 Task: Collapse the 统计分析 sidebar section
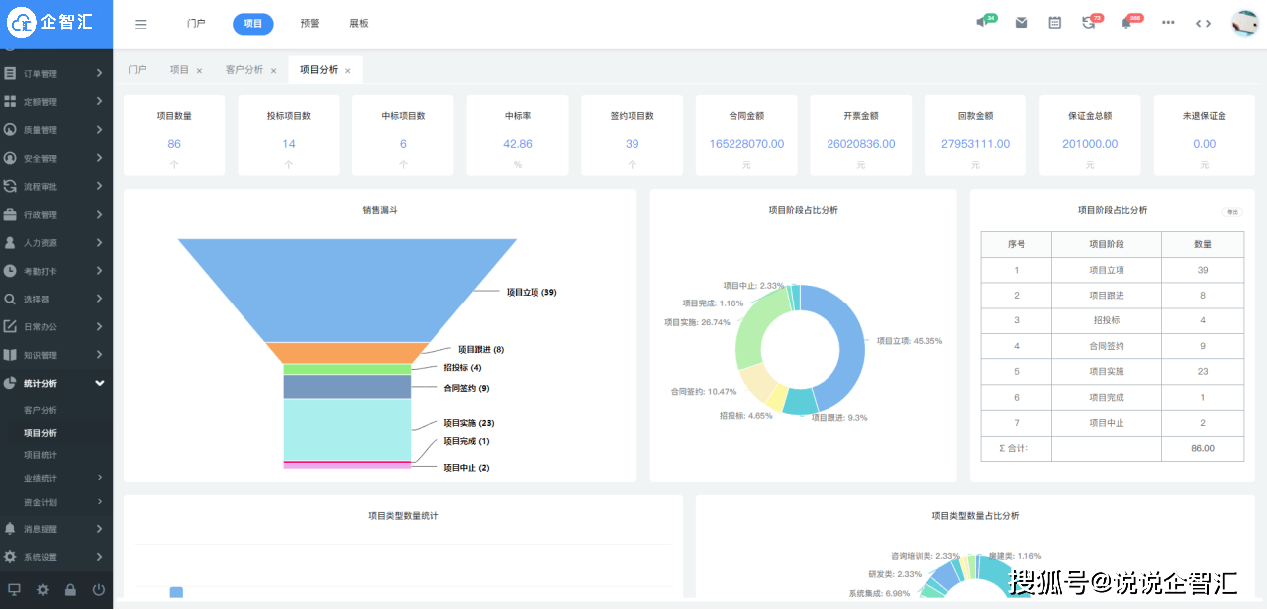[55, 383]
